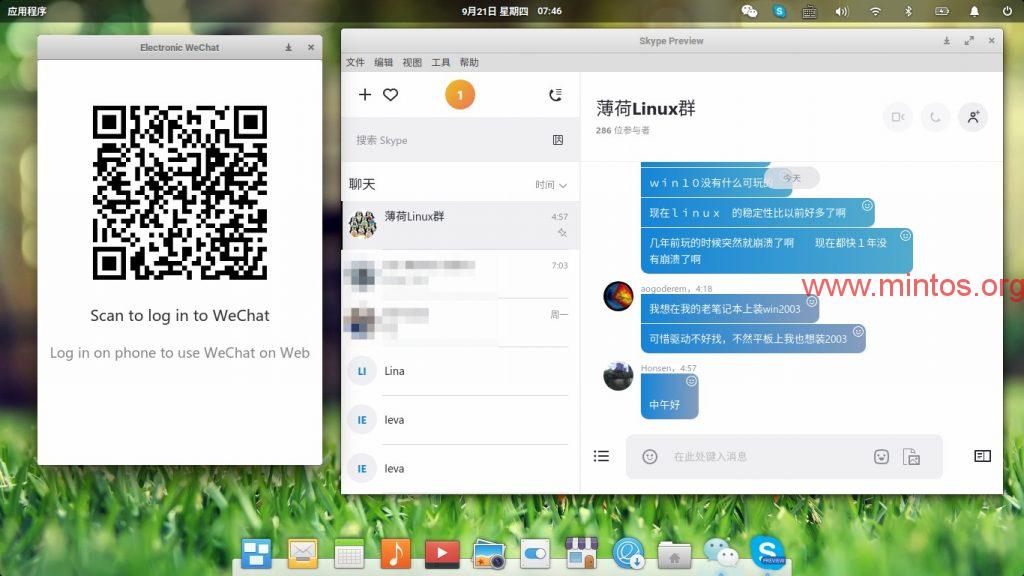
Task: Click the plus new chat icon in Skype
Action: pyautogui.click(x=365, y=95)
